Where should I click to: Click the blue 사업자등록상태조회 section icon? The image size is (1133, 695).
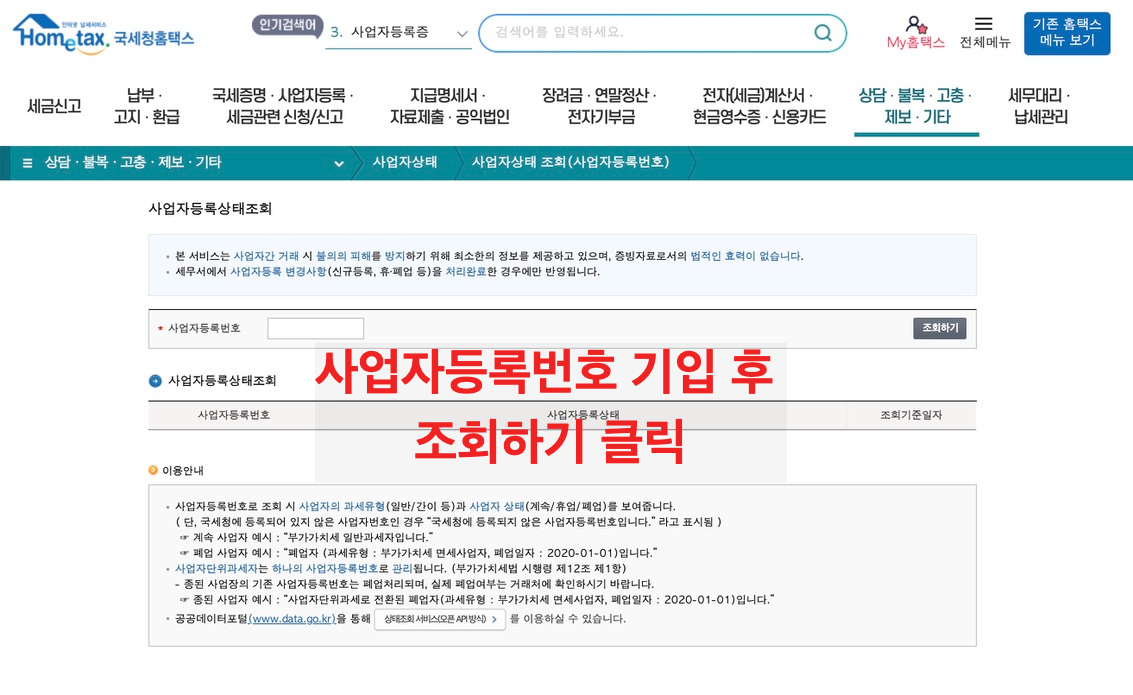pos(155,381)
